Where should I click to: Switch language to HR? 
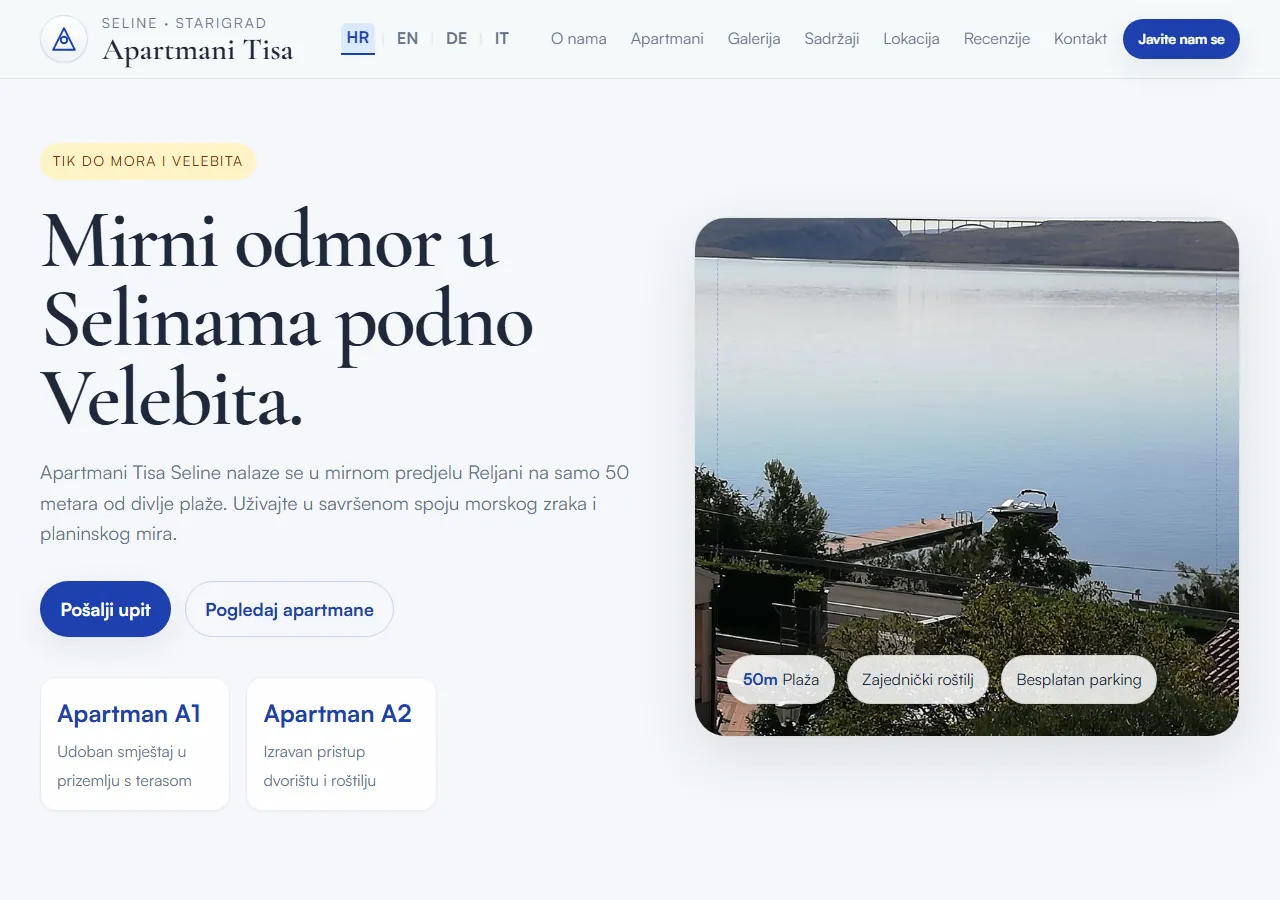(358, 38)
